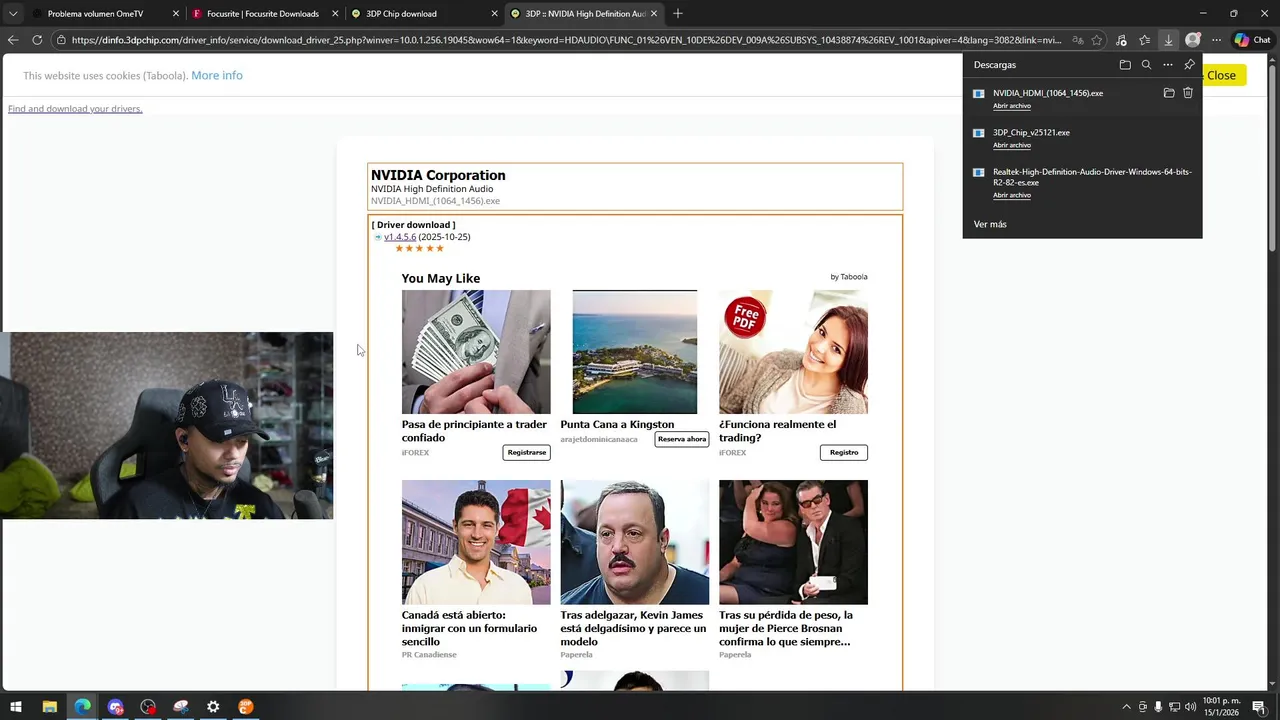The image size is (1280, 720).
Task: Open Copilot Chat button
Action: point(1253,40)
